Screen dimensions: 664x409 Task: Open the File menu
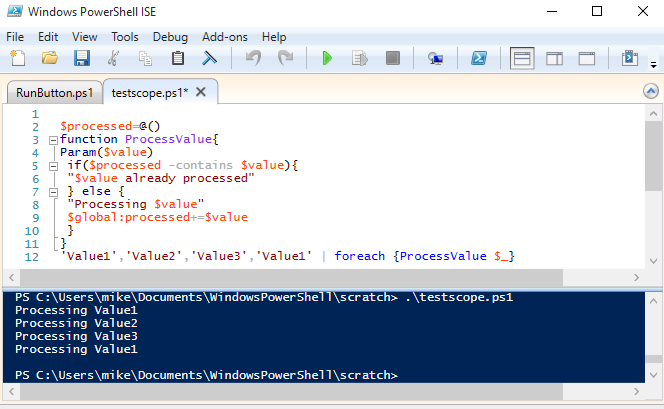click(x=15, y=37)
